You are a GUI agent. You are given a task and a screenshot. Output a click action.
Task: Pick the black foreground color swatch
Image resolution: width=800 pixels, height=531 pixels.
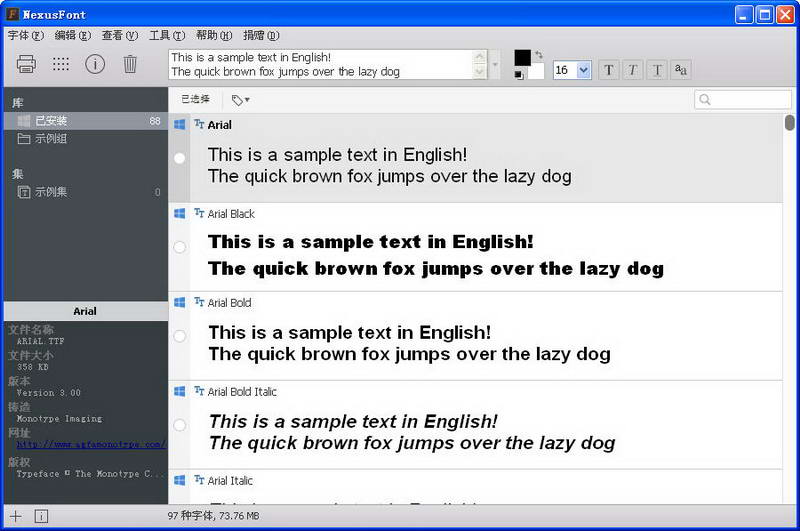pyautogui.click(x=522, y=57)
